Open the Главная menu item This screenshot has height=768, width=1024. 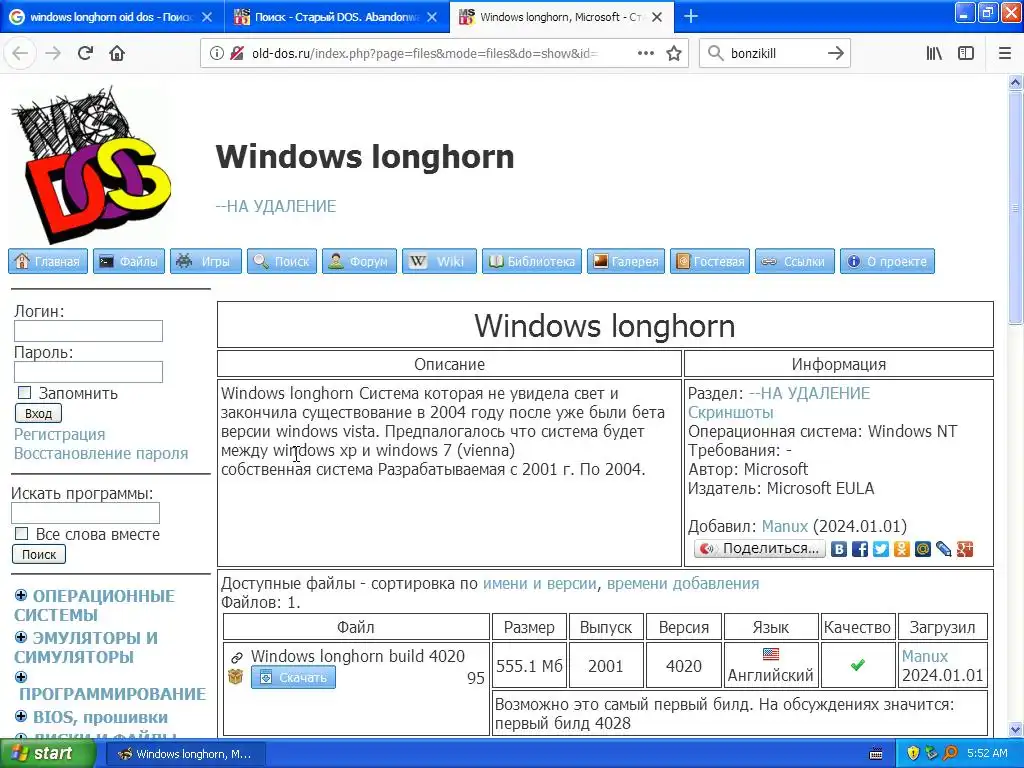(x=48, y=261)
